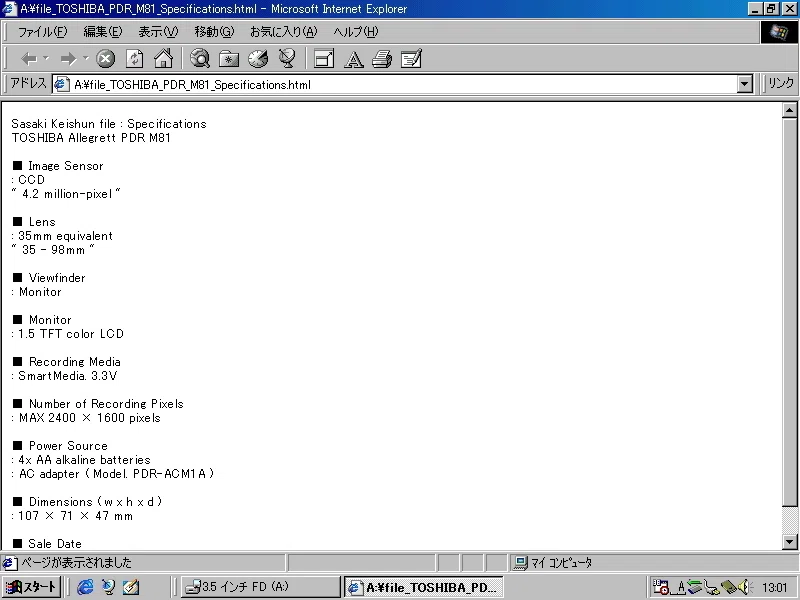Open the volume speaker icon in system tray

(x=745, y=587)
